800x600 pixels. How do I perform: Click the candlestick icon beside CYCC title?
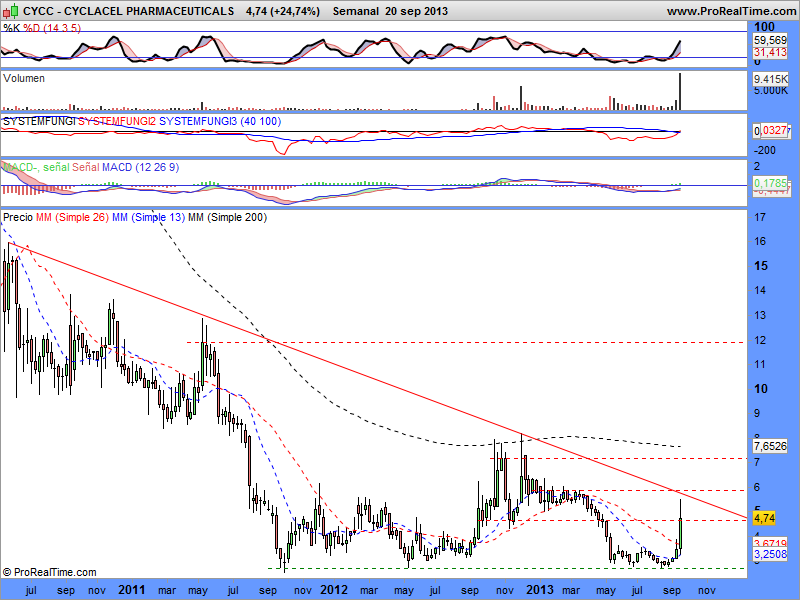12,10
